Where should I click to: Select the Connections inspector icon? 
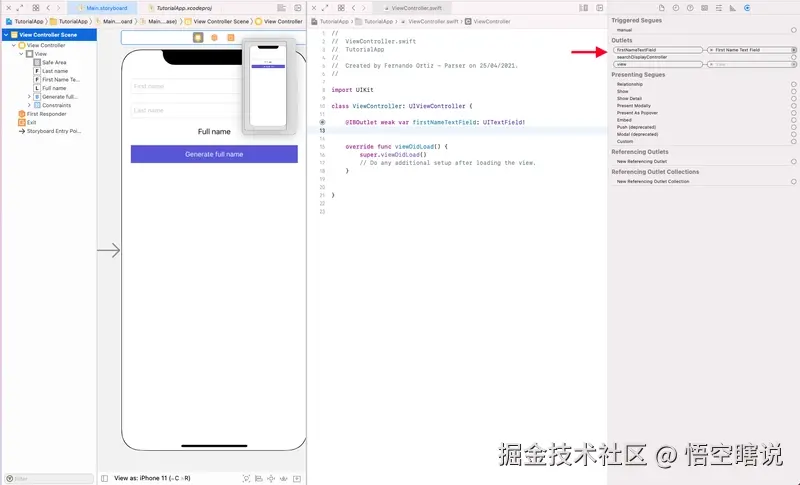coord(747,8)
